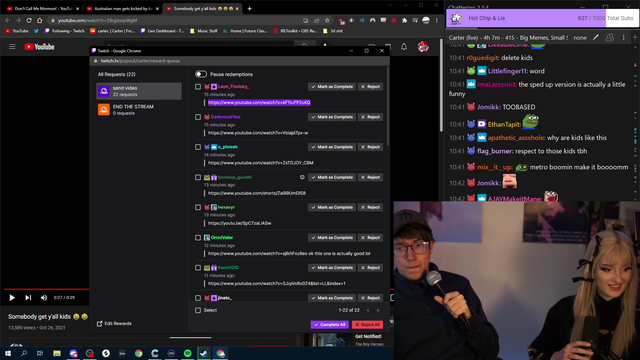
Task: Open Live Dashboard bookmark
Action: coord(162,31)
